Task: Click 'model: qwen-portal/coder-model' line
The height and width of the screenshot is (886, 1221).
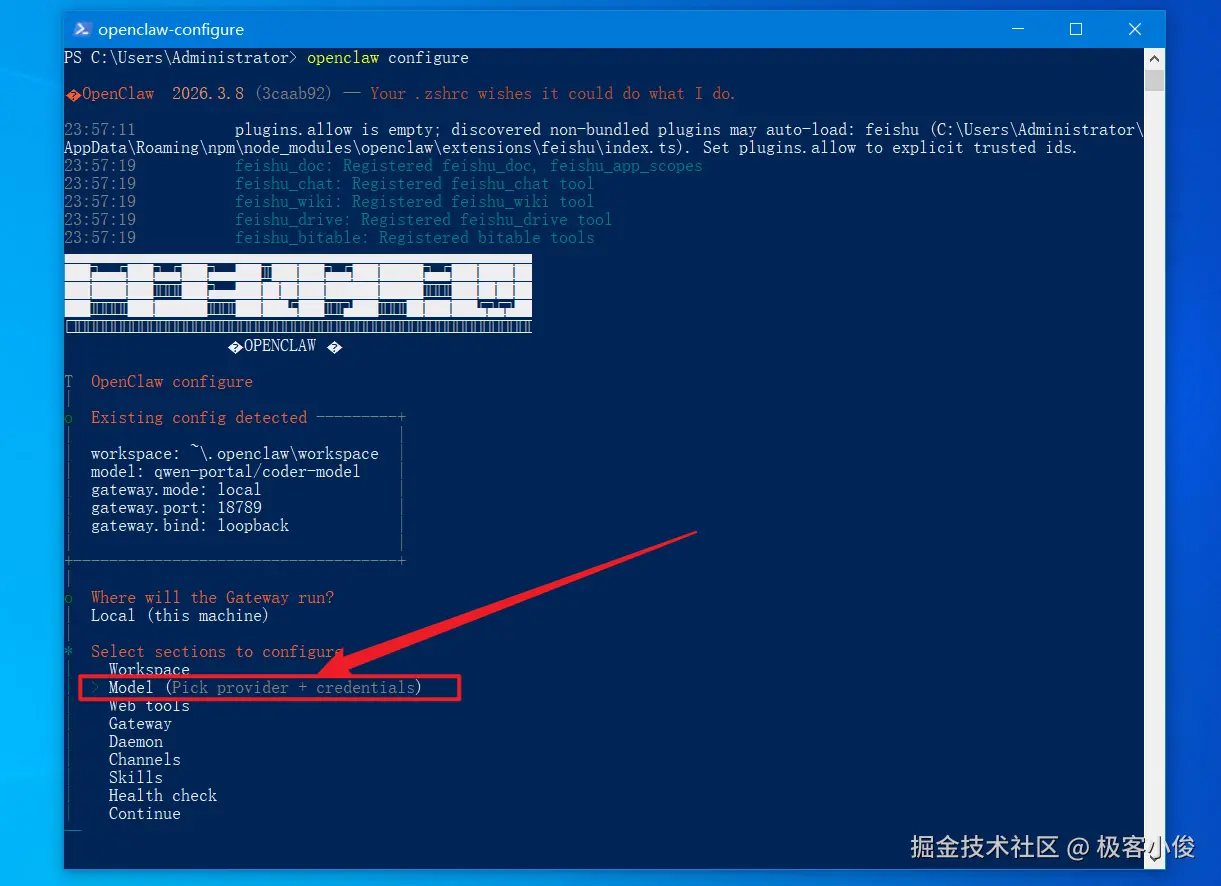Action: tap(225, 471)
